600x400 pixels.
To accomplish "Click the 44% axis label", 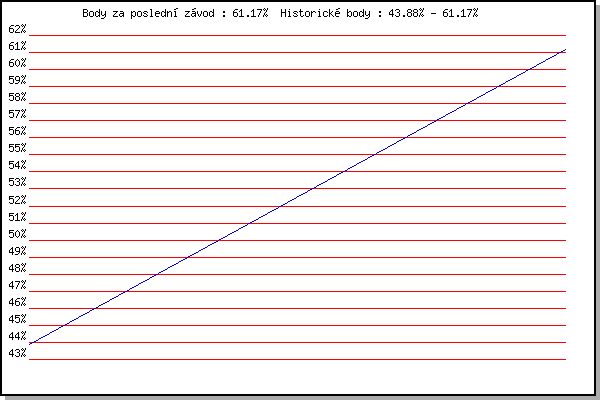I will click(x=17, y=336).
